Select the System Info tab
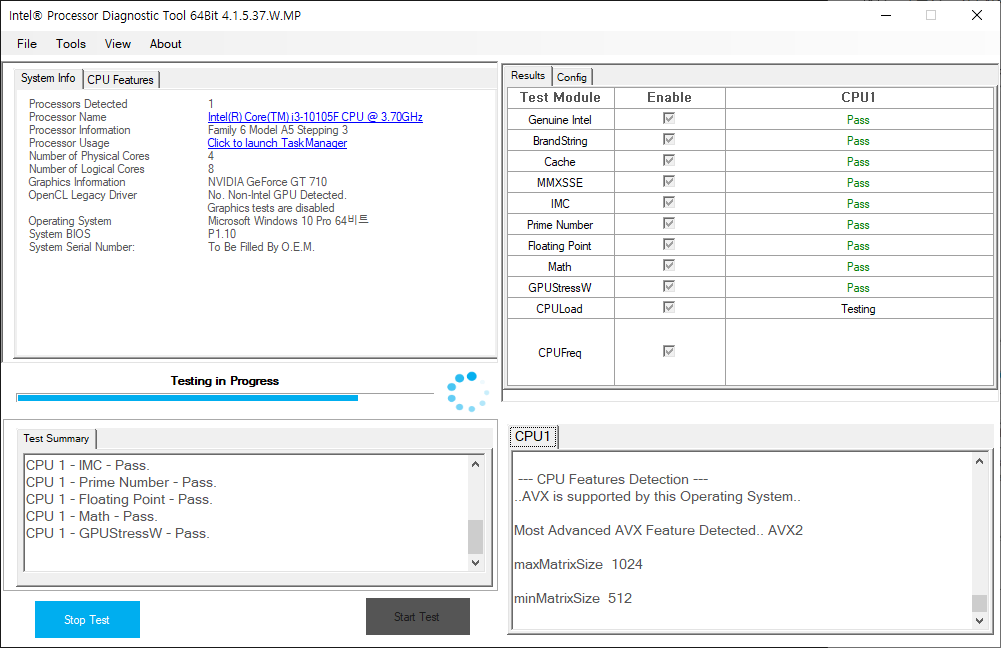This screenshot has width=1001, height=648. pos(49,78)
